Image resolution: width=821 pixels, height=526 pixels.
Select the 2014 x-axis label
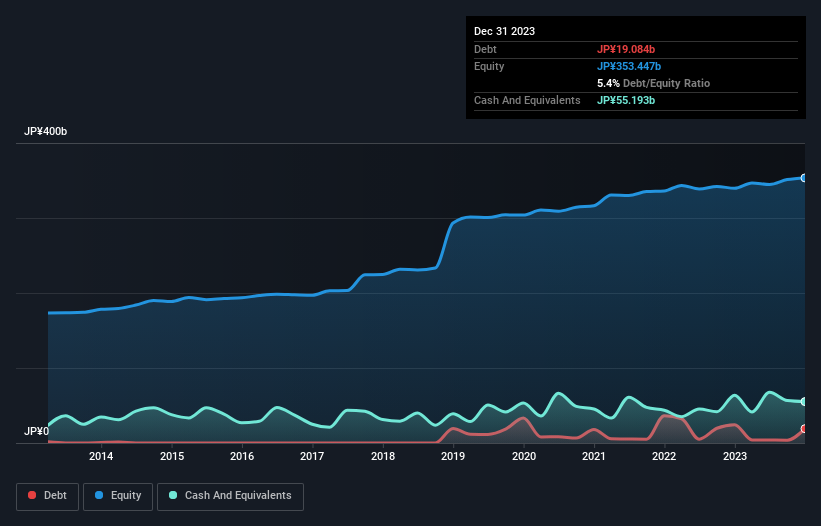click(101, 457)
